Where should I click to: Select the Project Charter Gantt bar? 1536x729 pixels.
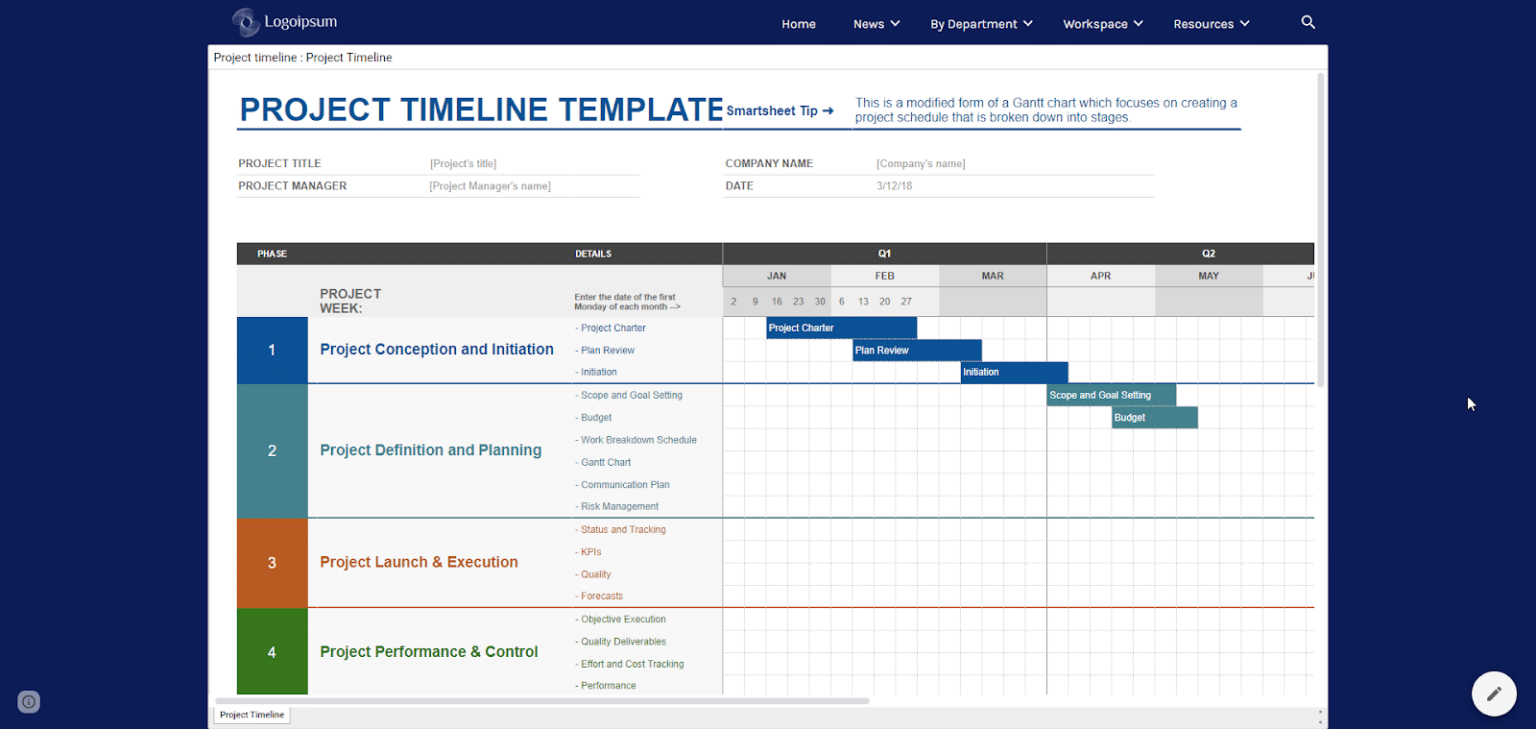click(840, 327)
